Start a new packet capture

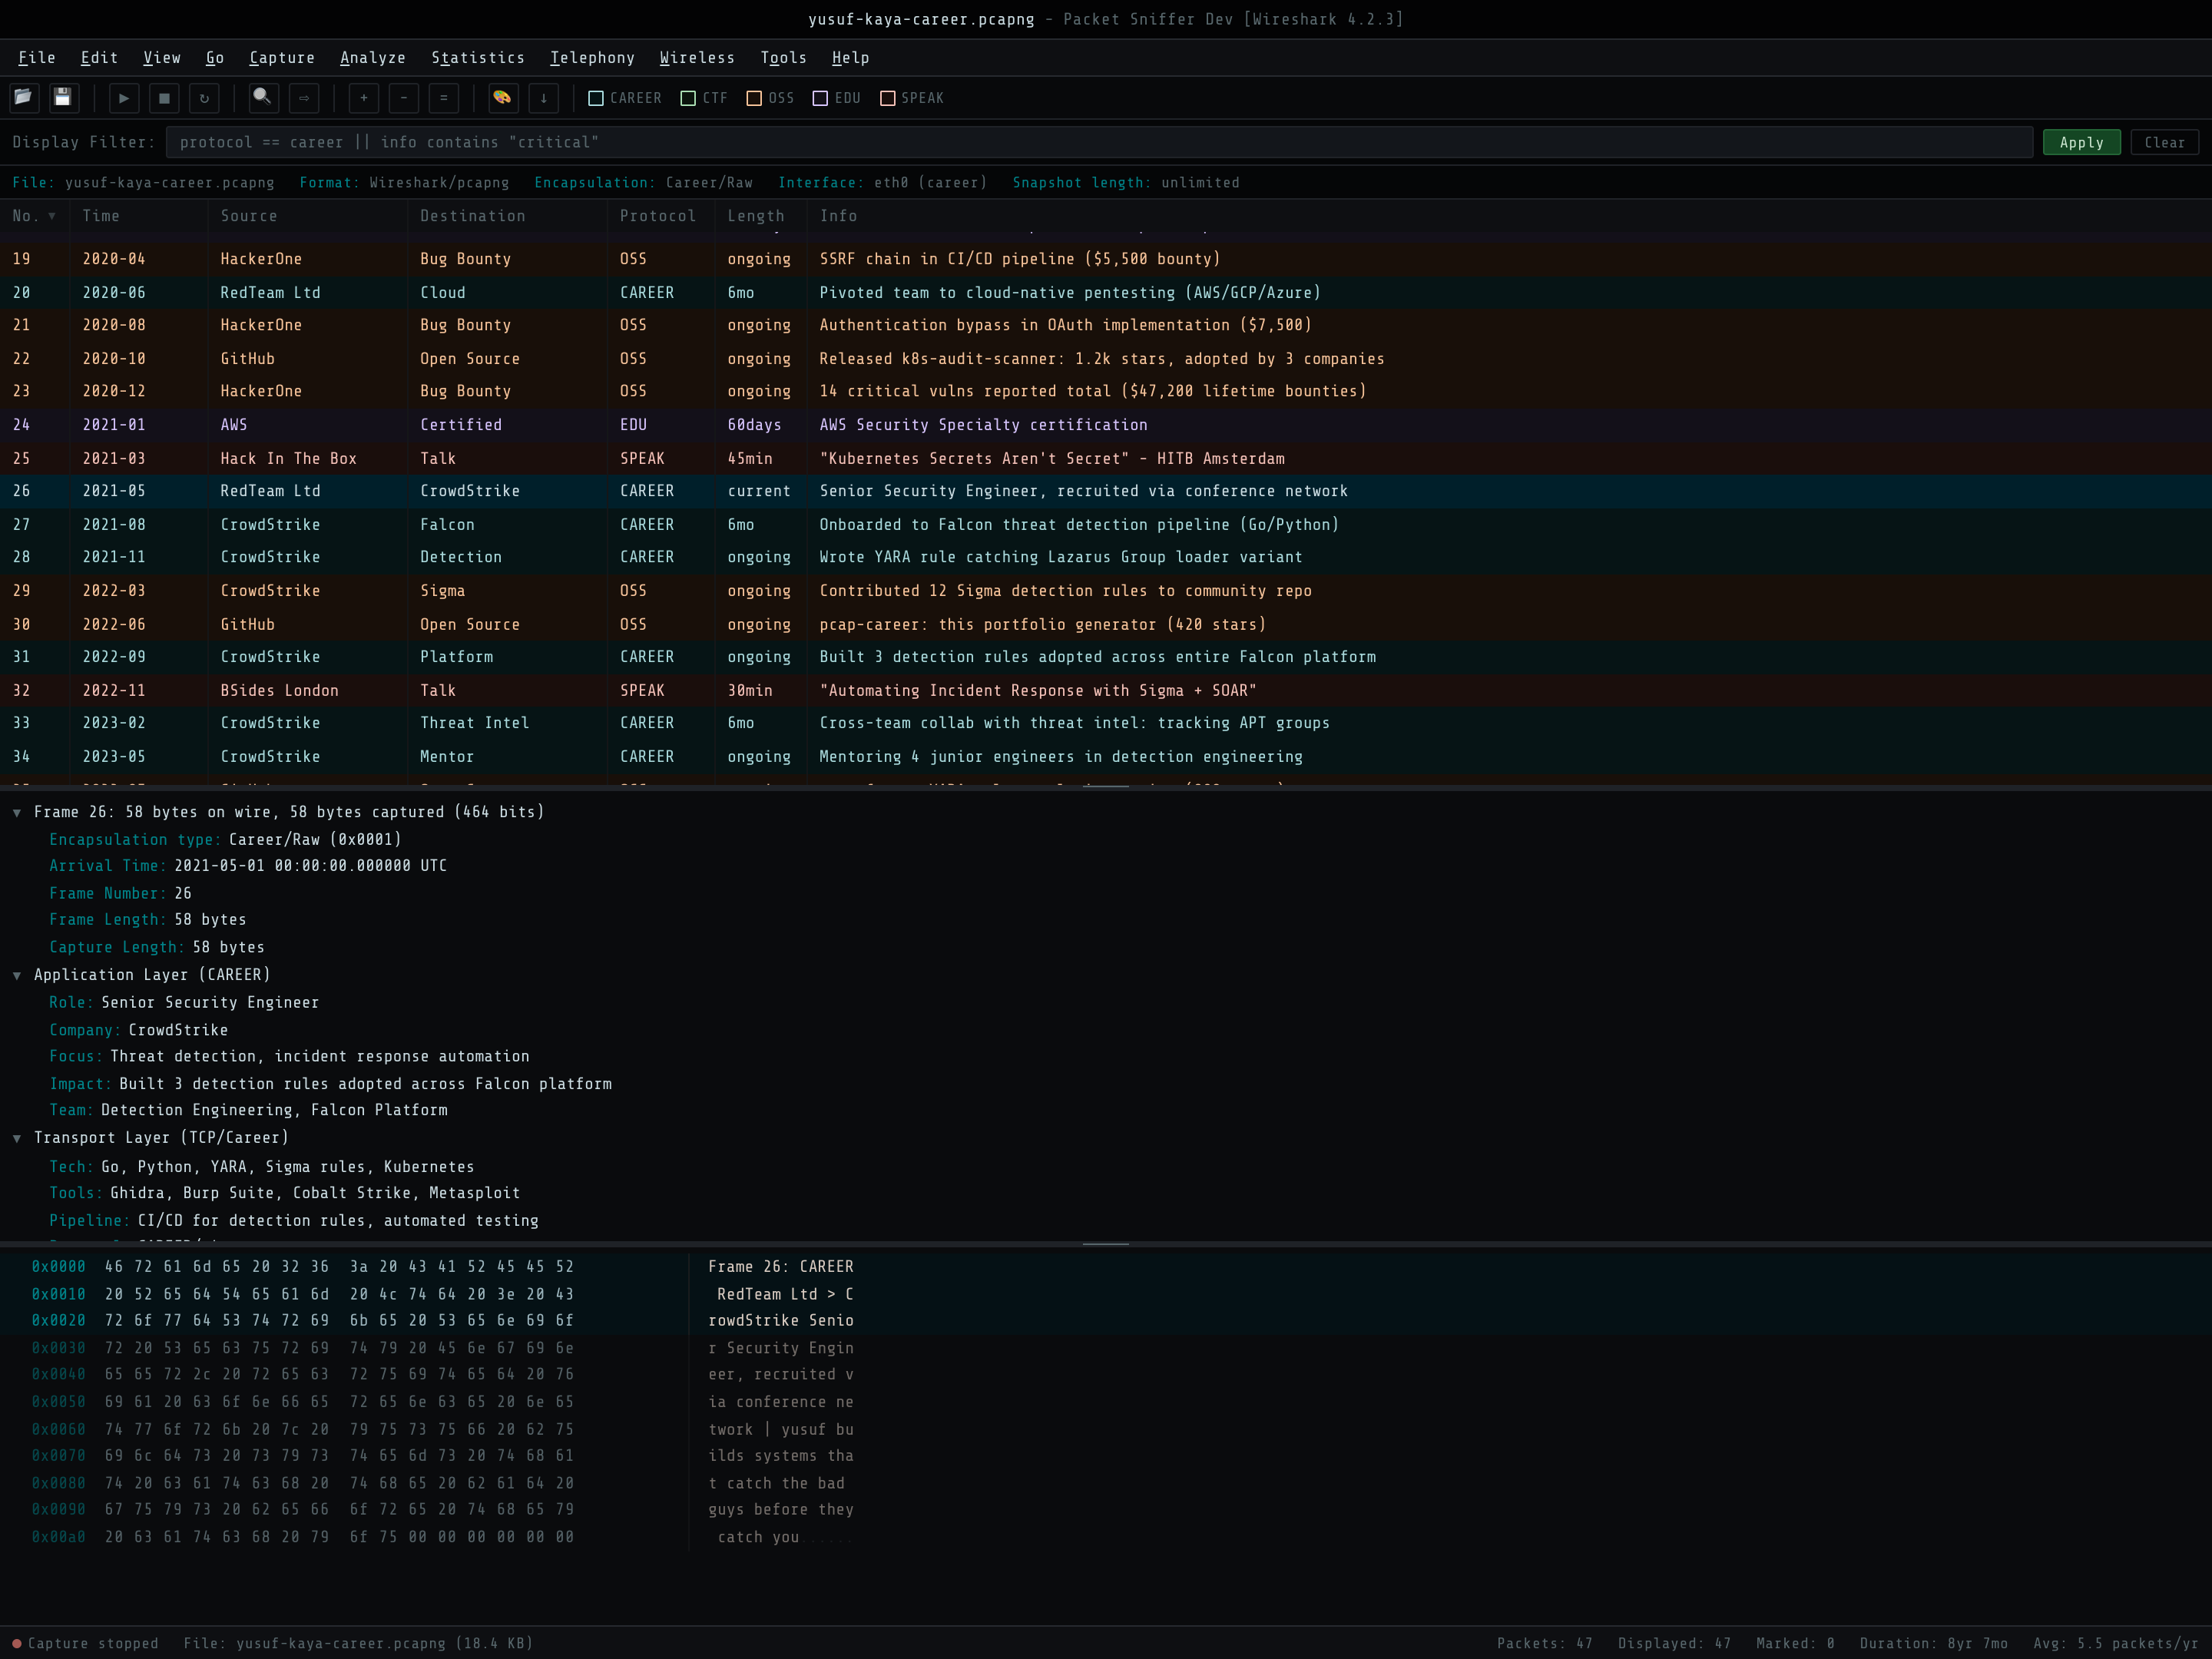click(x=124, y=98)
